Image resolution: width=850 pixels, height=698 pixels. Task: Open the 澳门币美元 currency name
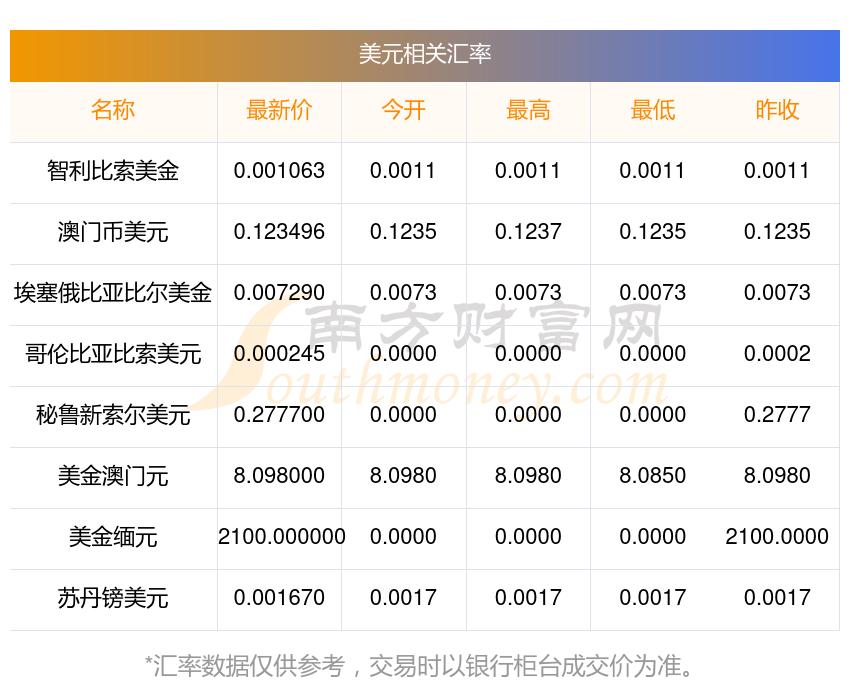[113, 232]
